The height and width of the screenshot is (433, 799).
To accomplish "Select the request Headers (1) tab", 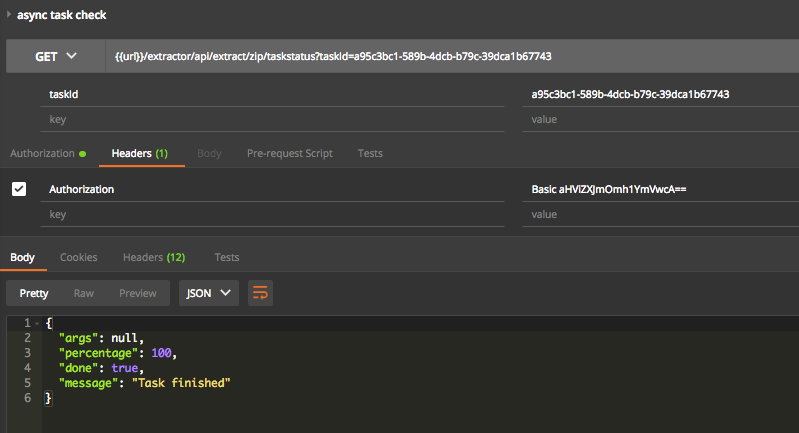I will click(x=139, y=153).
